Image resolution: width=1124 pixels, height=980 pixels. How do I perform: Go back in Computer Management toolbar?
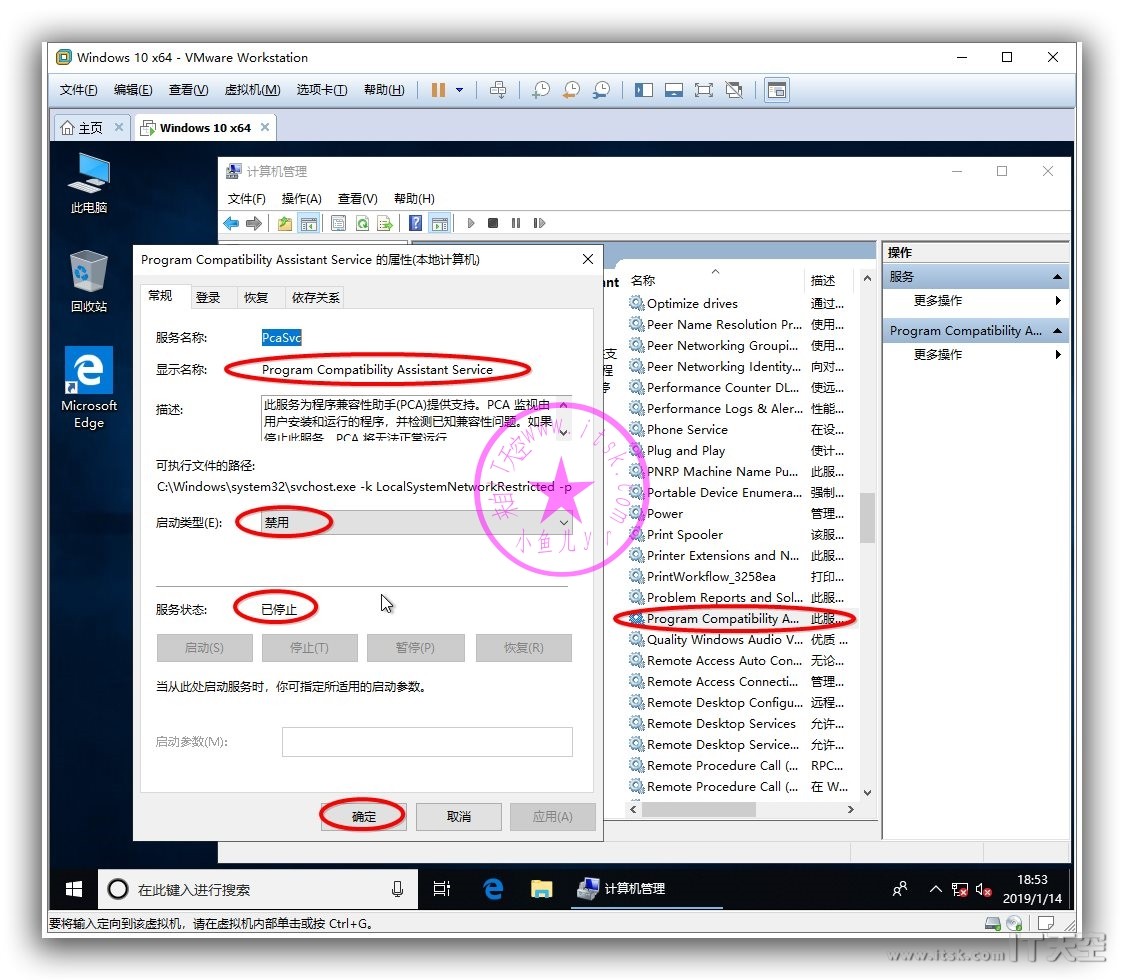tap(231, 224)
